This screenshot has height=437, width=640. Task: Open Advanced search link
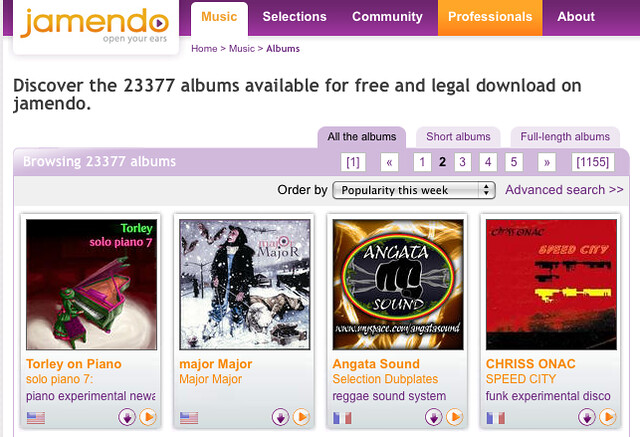pyautogui.click(x=564, y=190)
